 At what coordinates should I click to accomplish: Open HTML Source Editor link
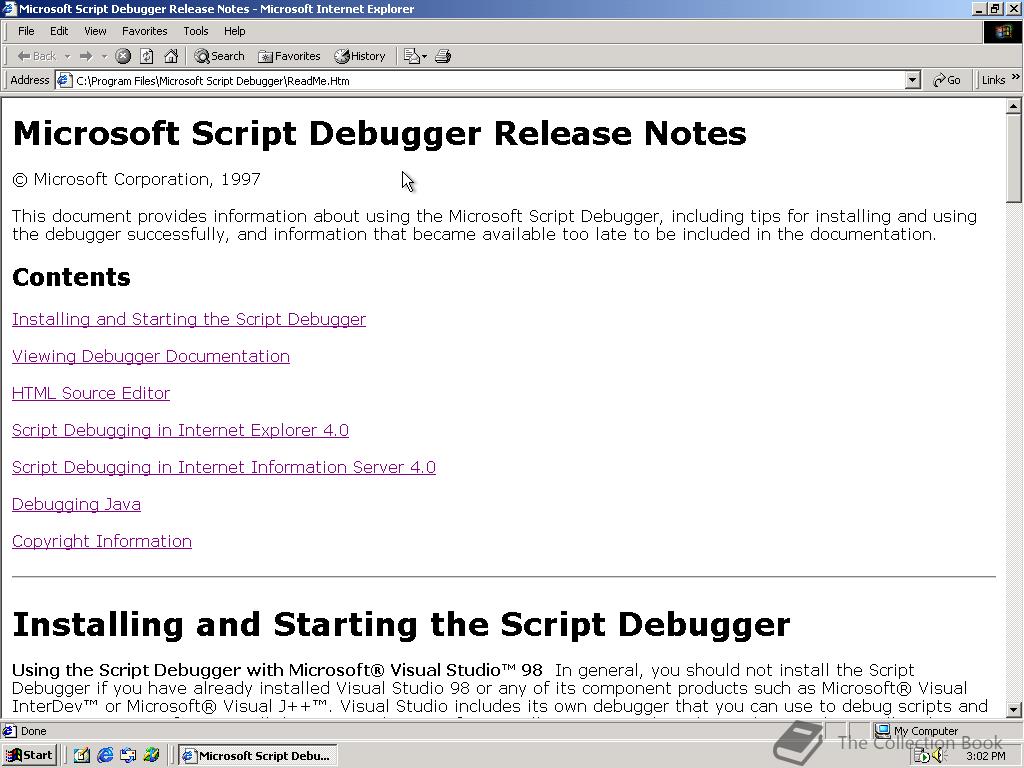(91, 393)
